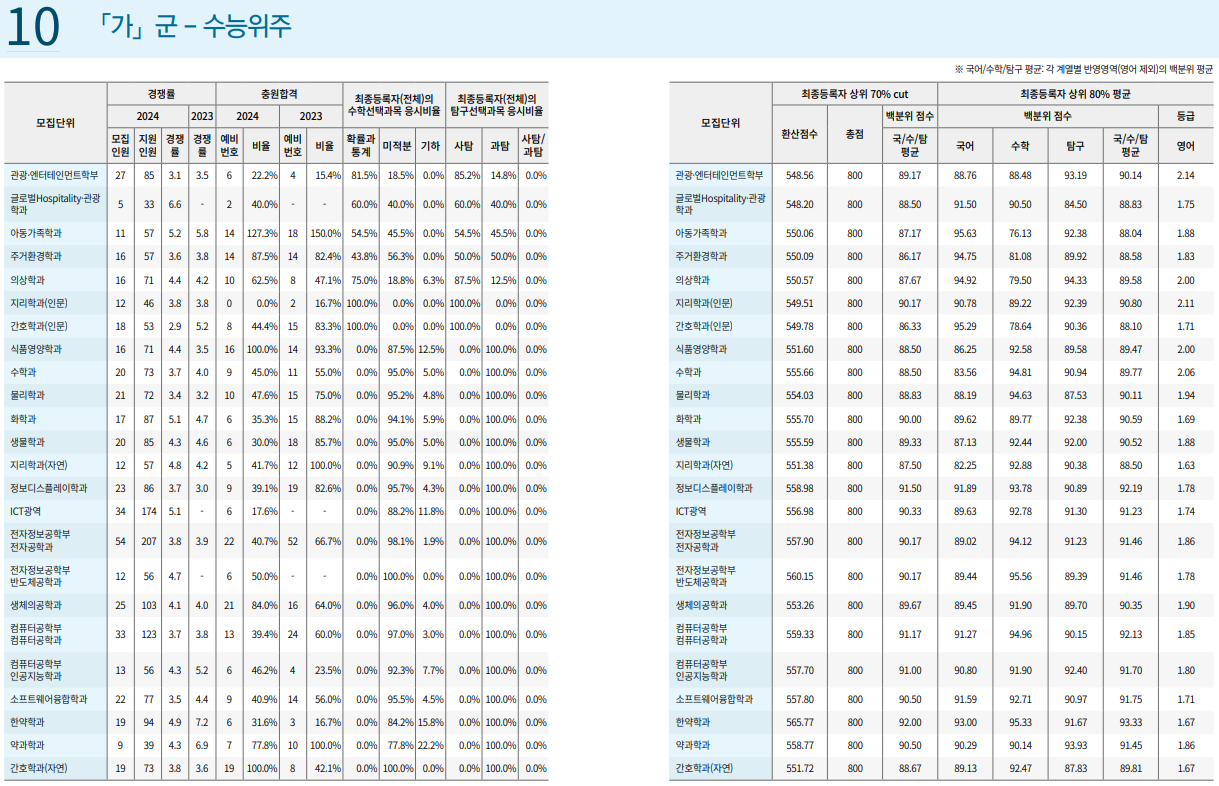Click the converted score '550.57' for 의상학과
Viewport: 1219px width, 786px height.
799,280
